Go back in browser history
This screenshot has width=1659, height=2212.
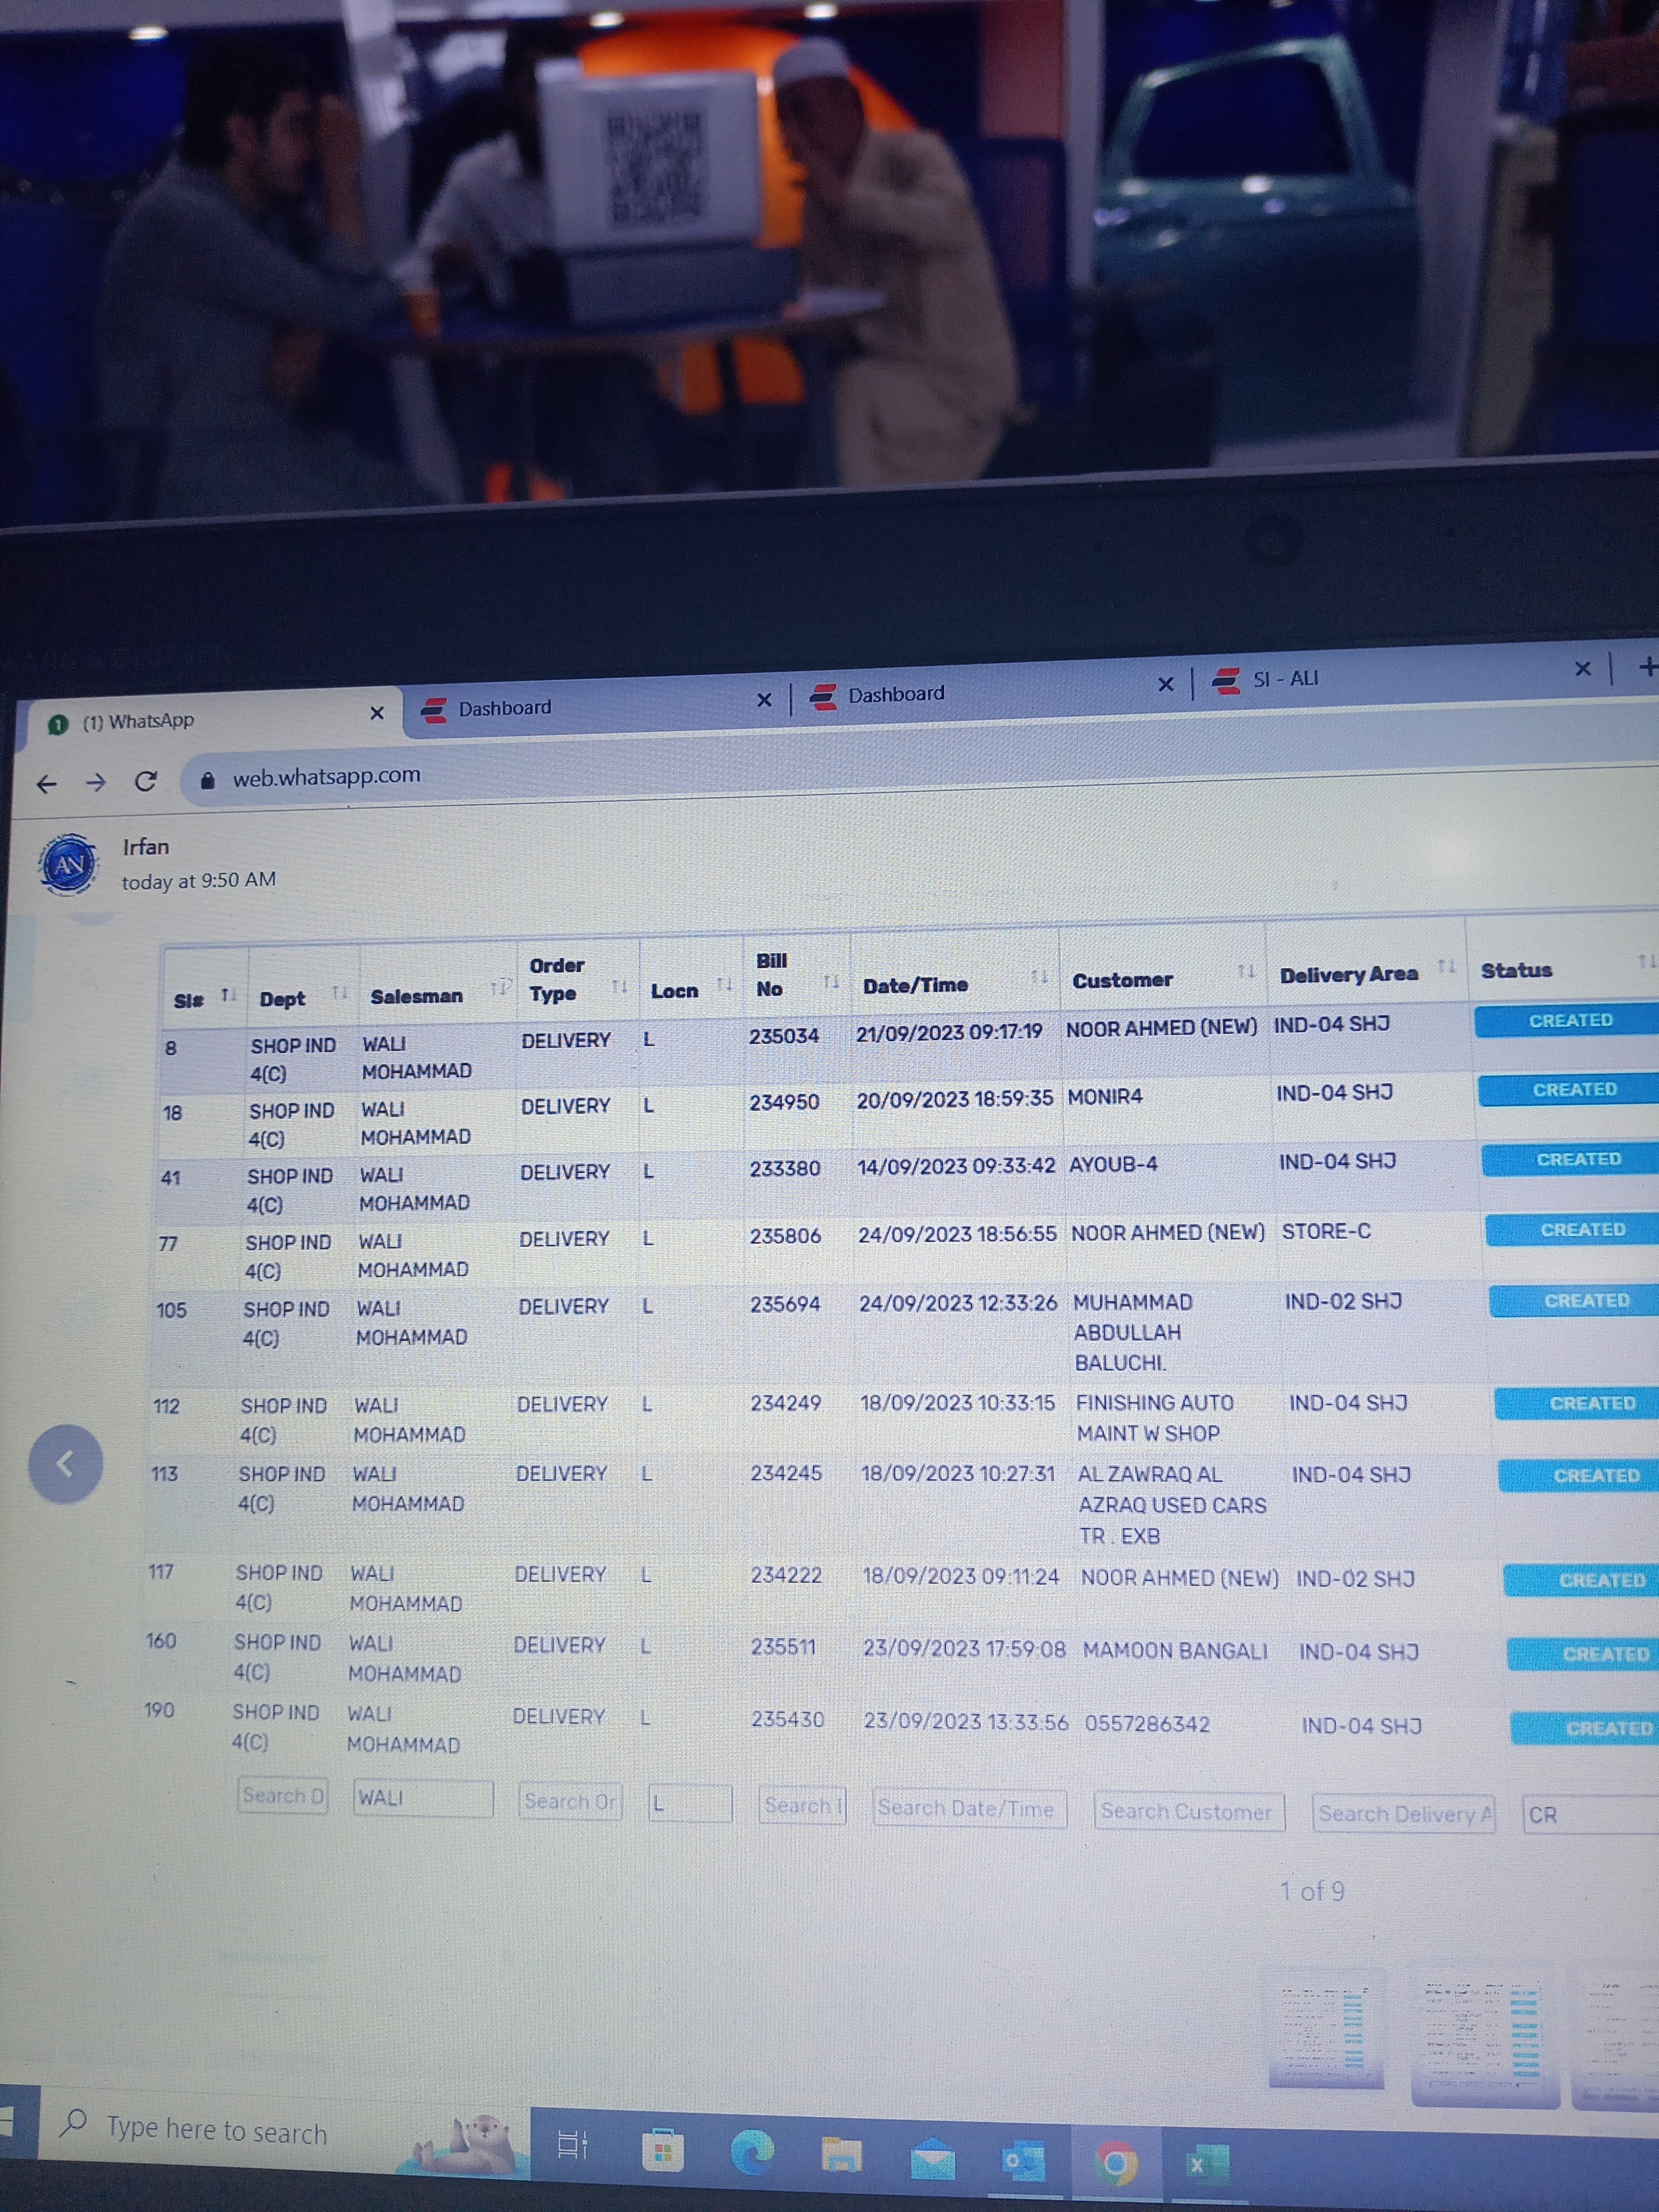(46, 784)
